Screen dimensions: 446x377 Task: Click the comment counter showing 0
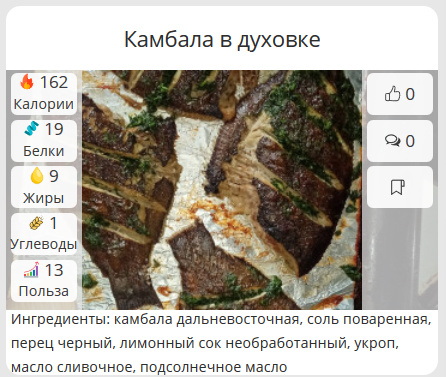point(410,141)
